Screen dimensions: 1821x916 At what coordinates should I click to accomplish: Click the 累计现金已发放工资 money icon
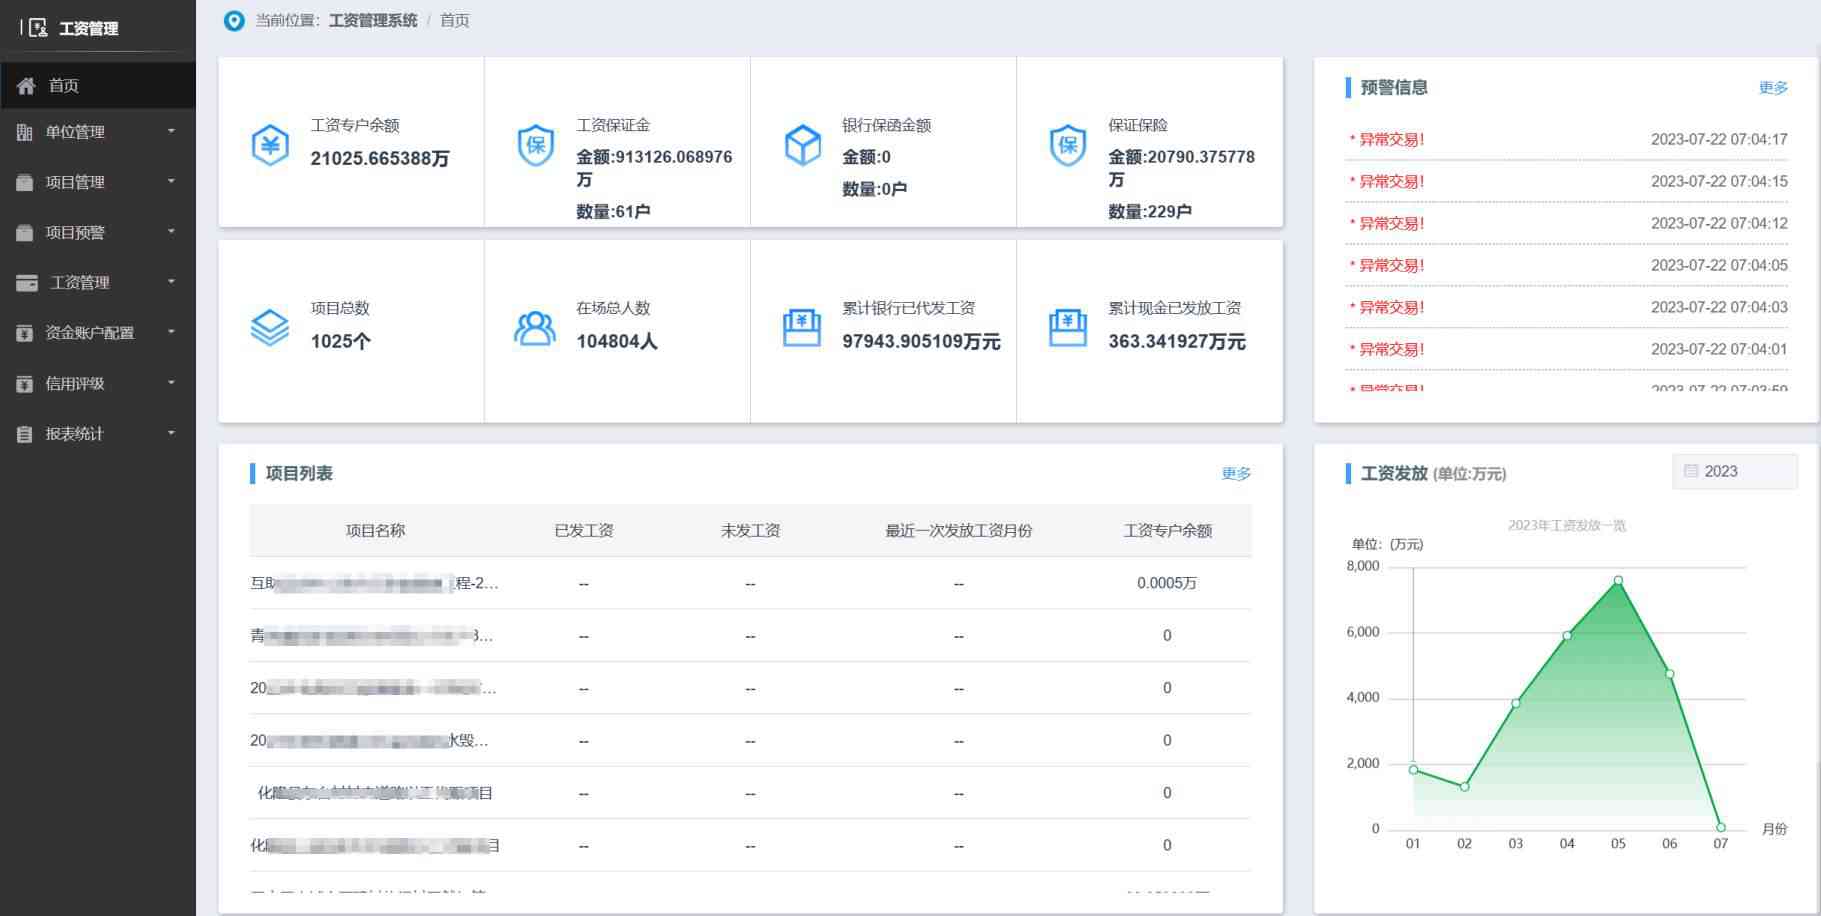pyautogui.click(x=1068, y=327)
